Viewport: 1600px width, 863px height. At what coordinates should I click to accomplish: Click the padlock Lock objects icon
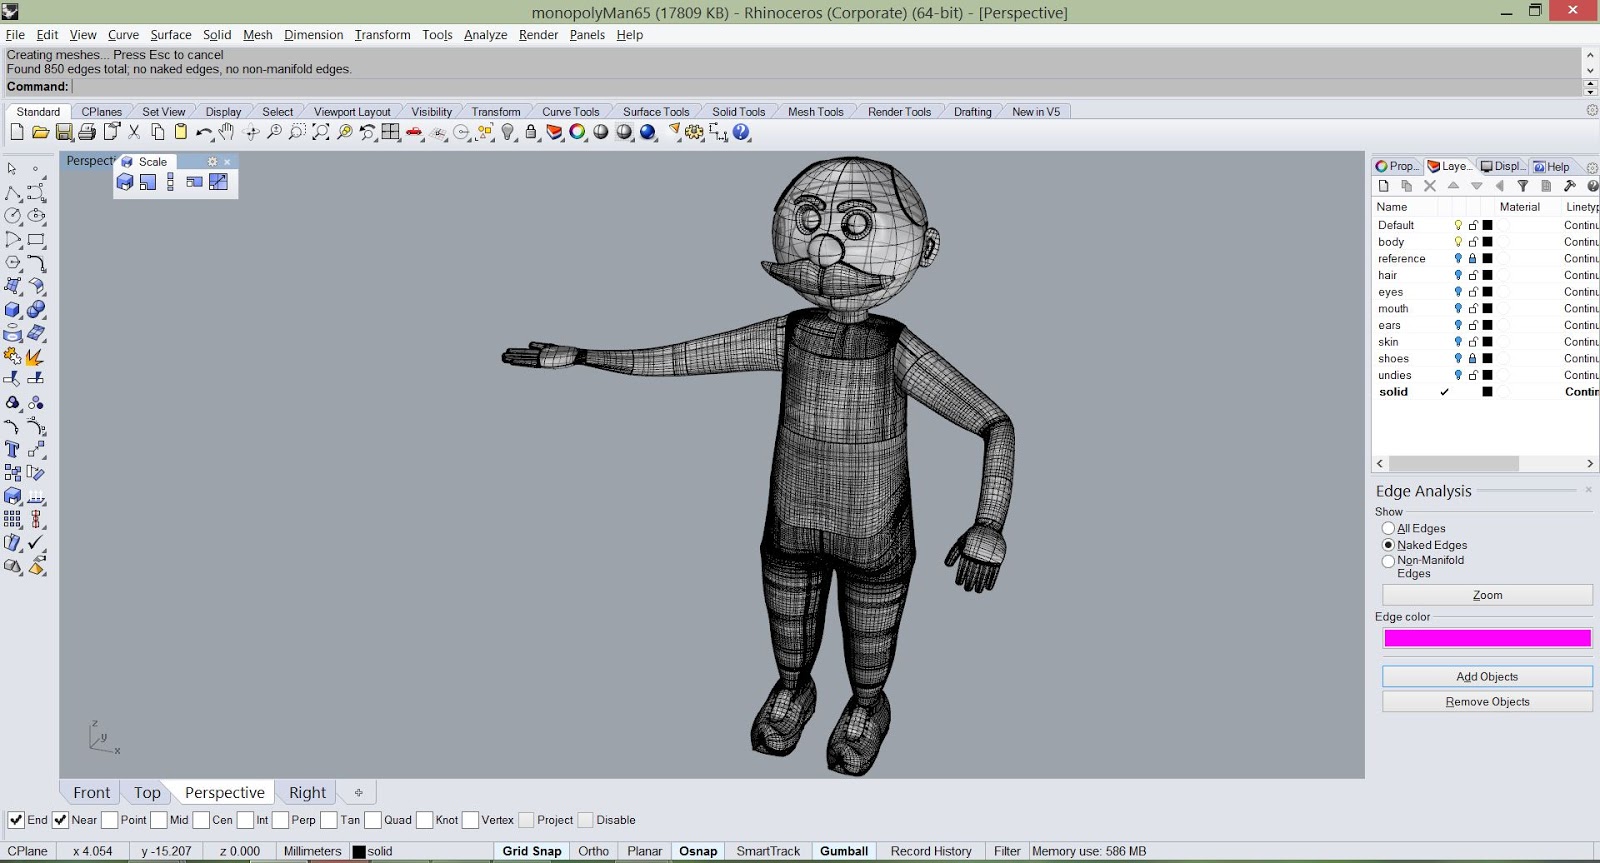click(x=531, y=132)
